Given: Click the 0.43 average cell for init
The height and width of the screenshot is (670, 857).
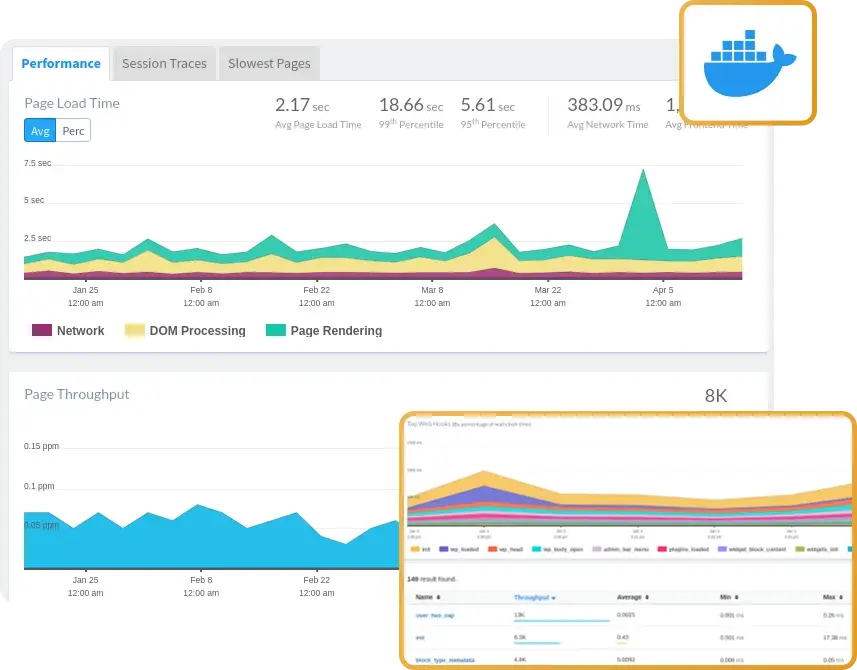Looking at the screenshot, I should pos(623,637).
